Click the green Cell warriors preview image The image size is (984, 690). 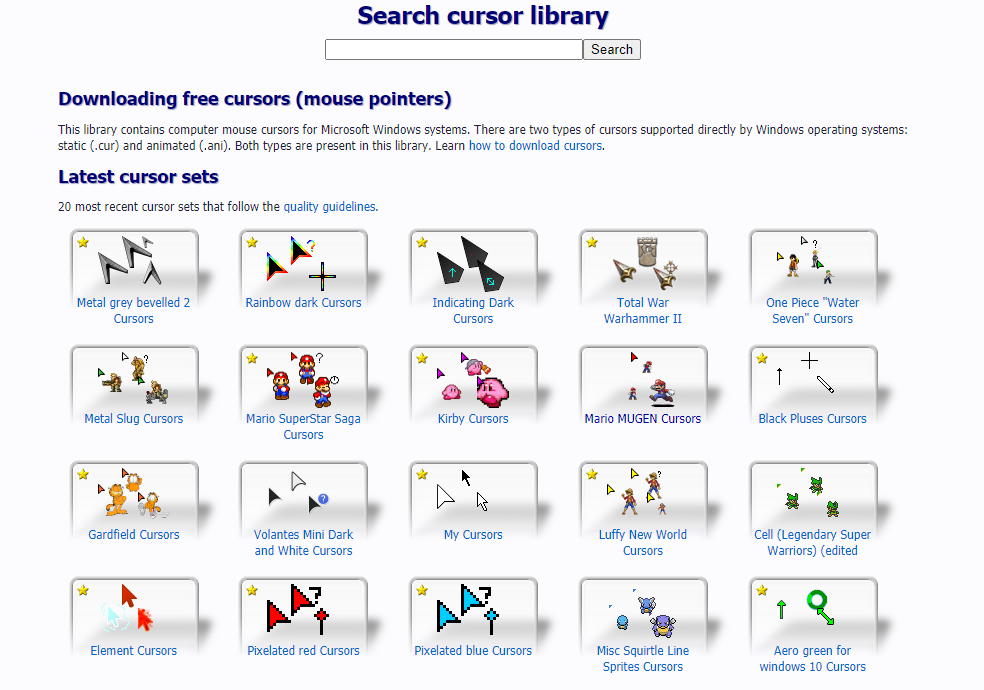pos(808,492)
